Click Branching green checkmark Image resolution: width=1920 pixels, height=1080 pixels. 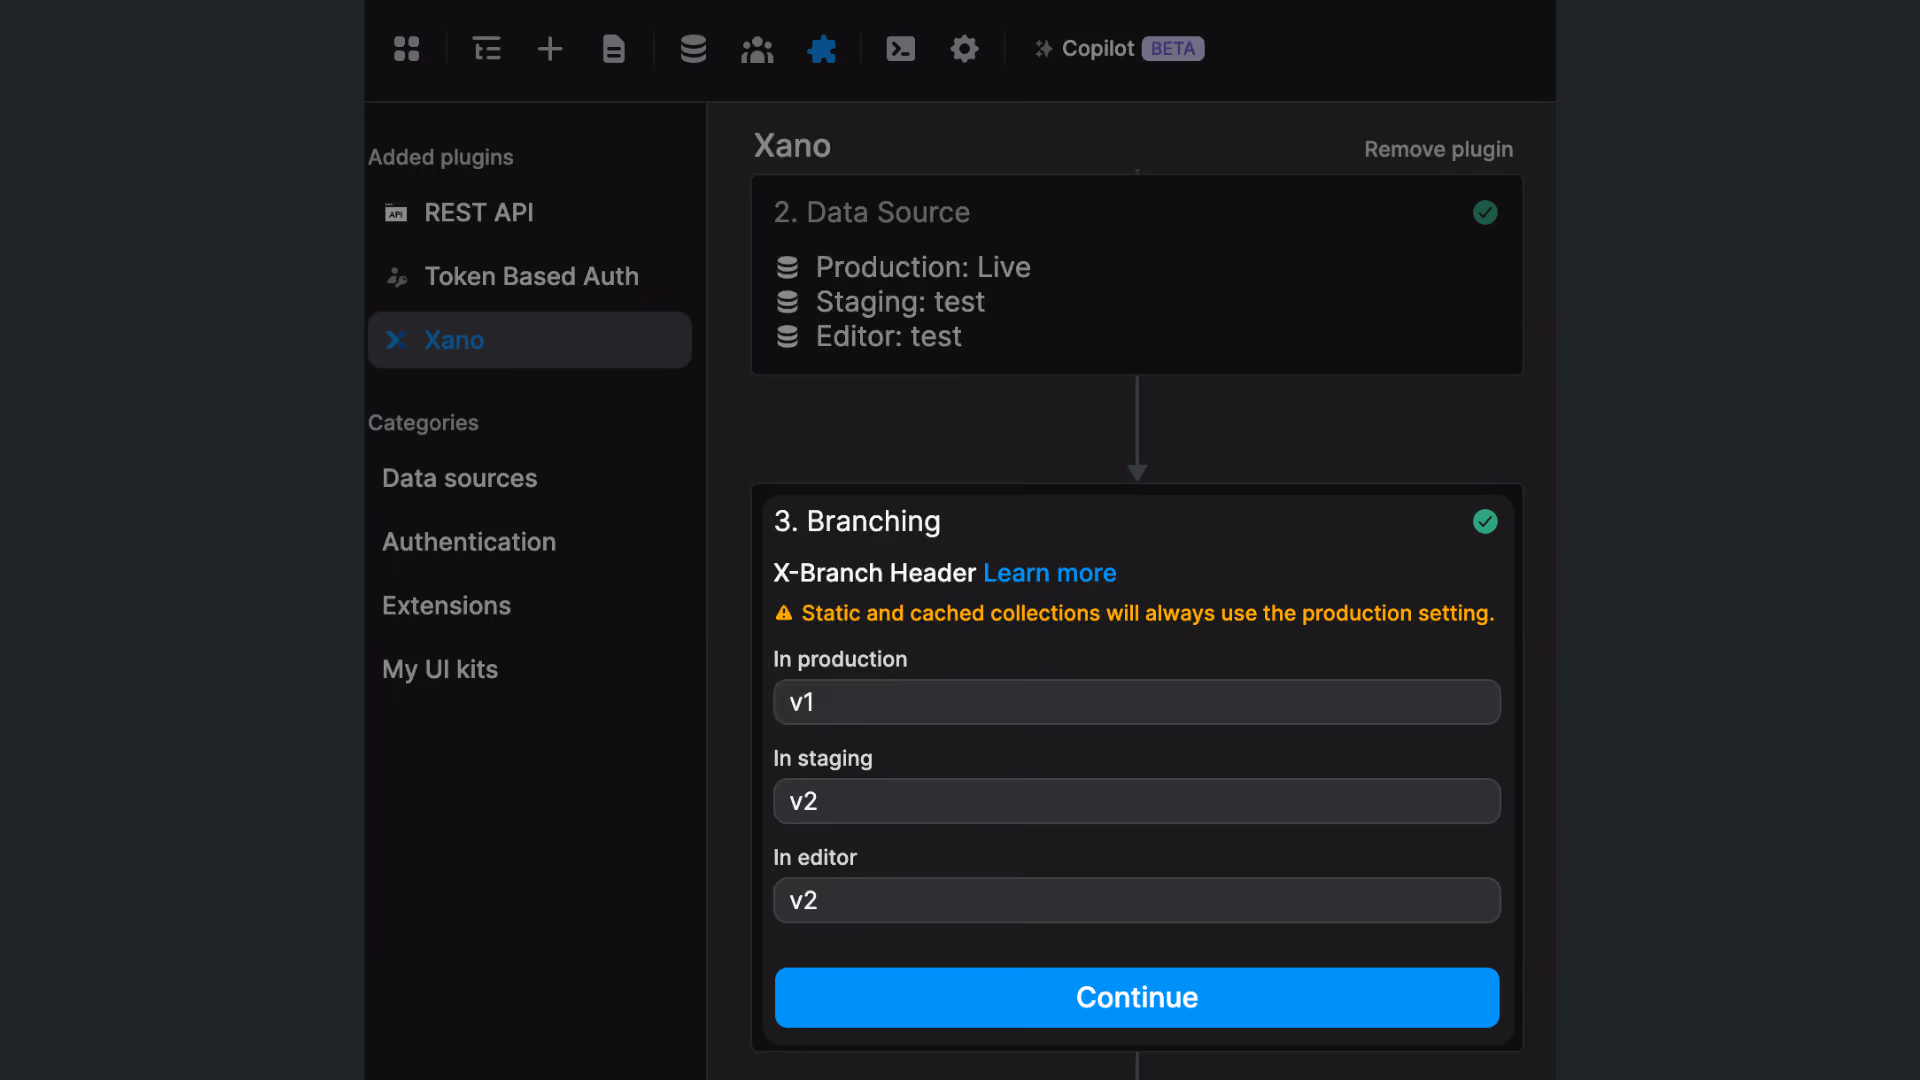tap(1485, 522)
